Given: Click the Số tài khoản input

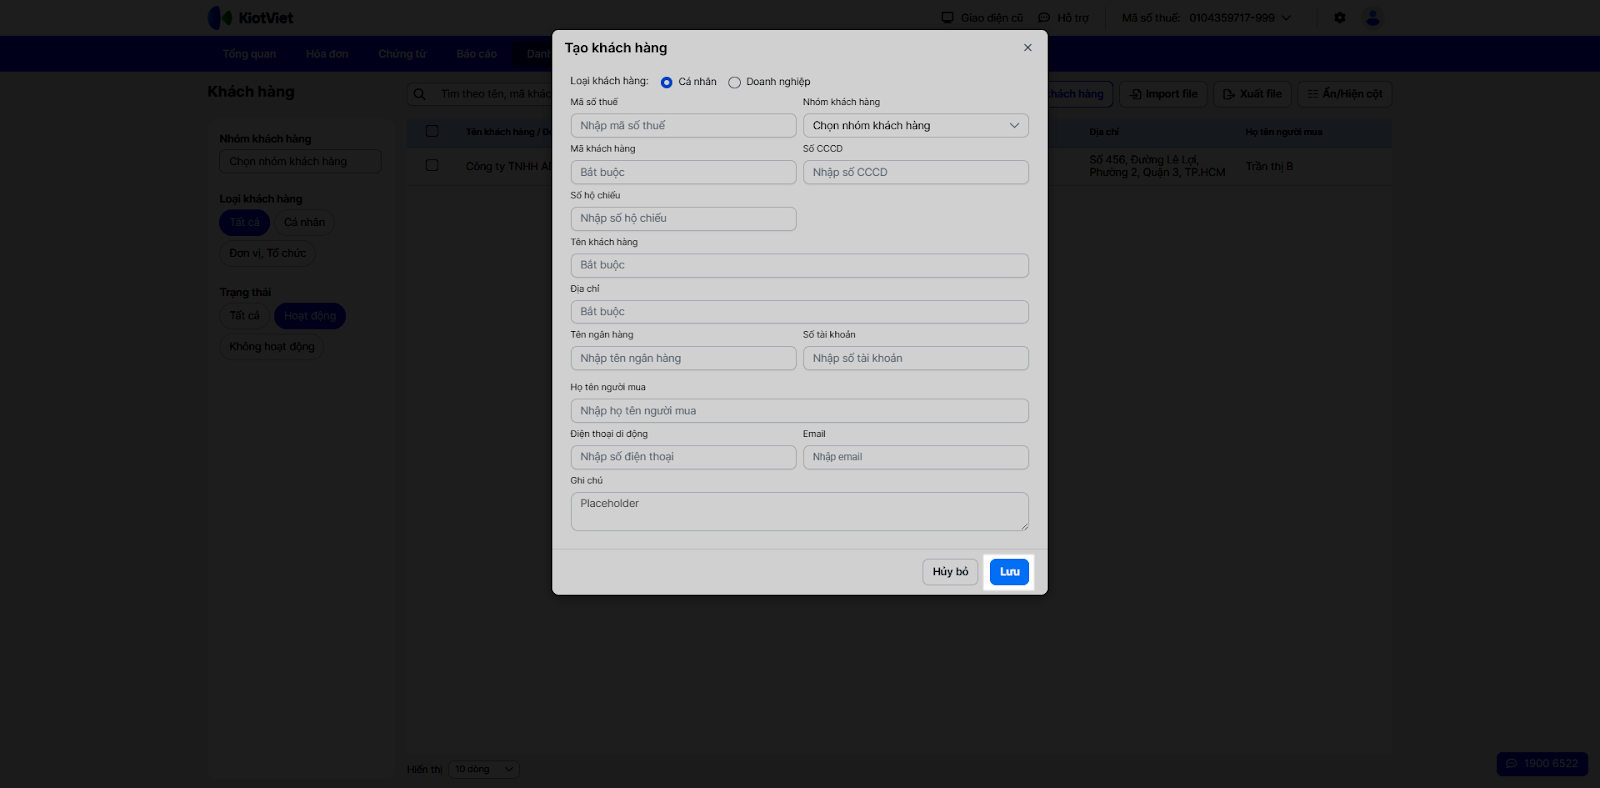Looking at the screenshot, I should pos(915,358).
